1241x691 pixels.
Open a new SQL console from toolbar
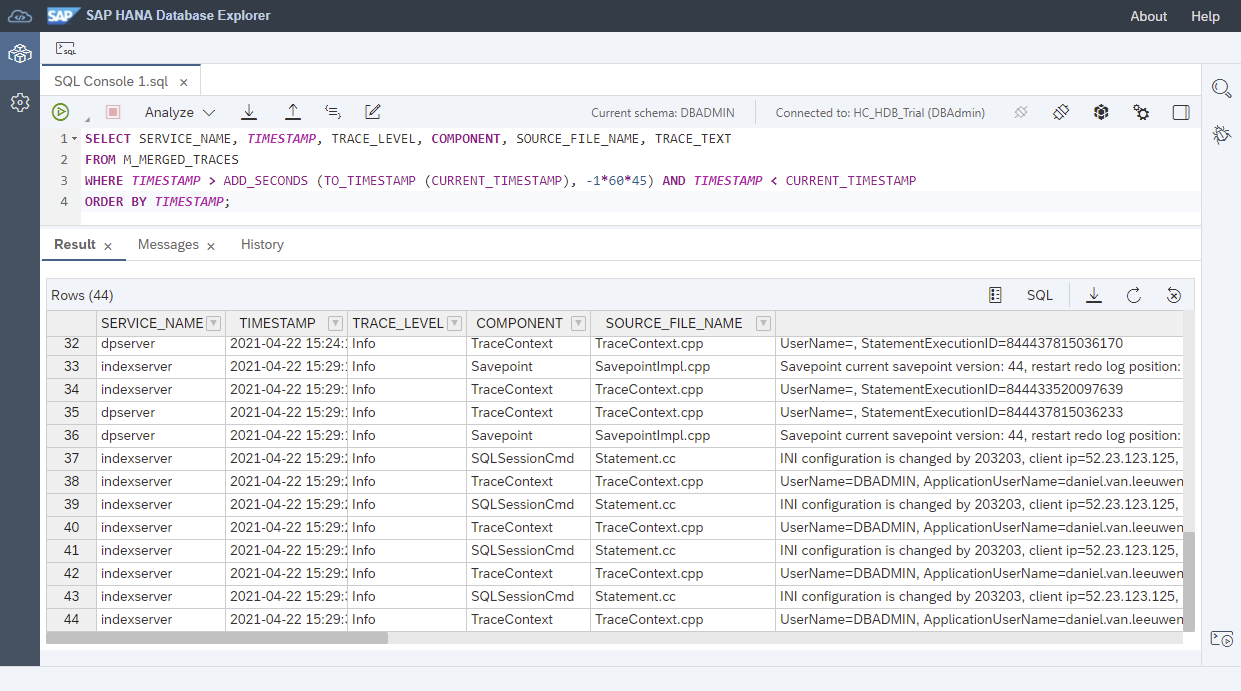(x=65, y=48)
